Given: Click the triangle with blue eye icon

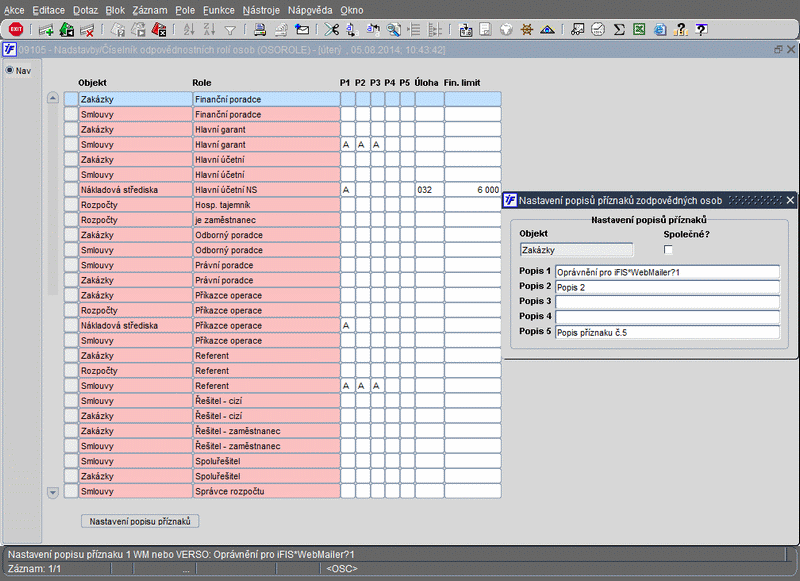Looking at the screenshot, I should [547, 30].
